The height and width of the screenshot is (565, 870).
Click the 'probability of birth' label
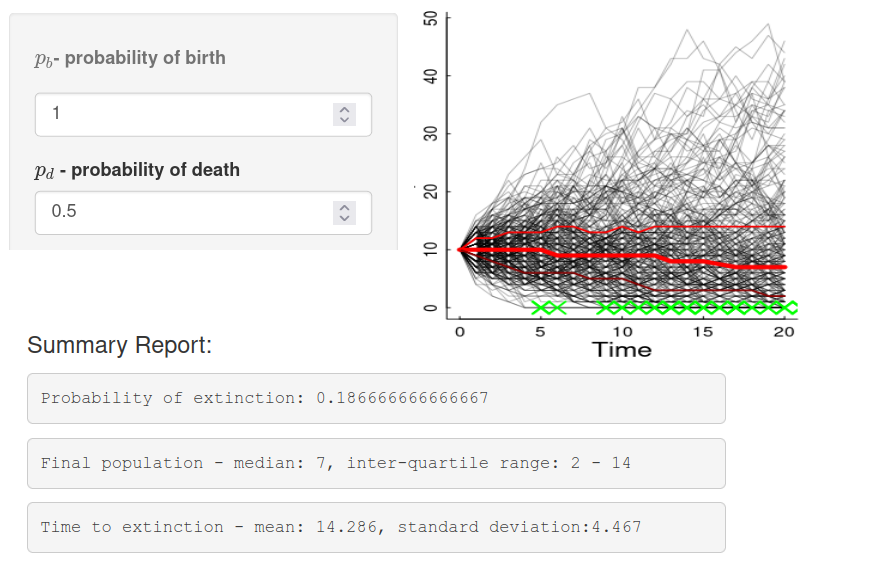tap(130, 58)
